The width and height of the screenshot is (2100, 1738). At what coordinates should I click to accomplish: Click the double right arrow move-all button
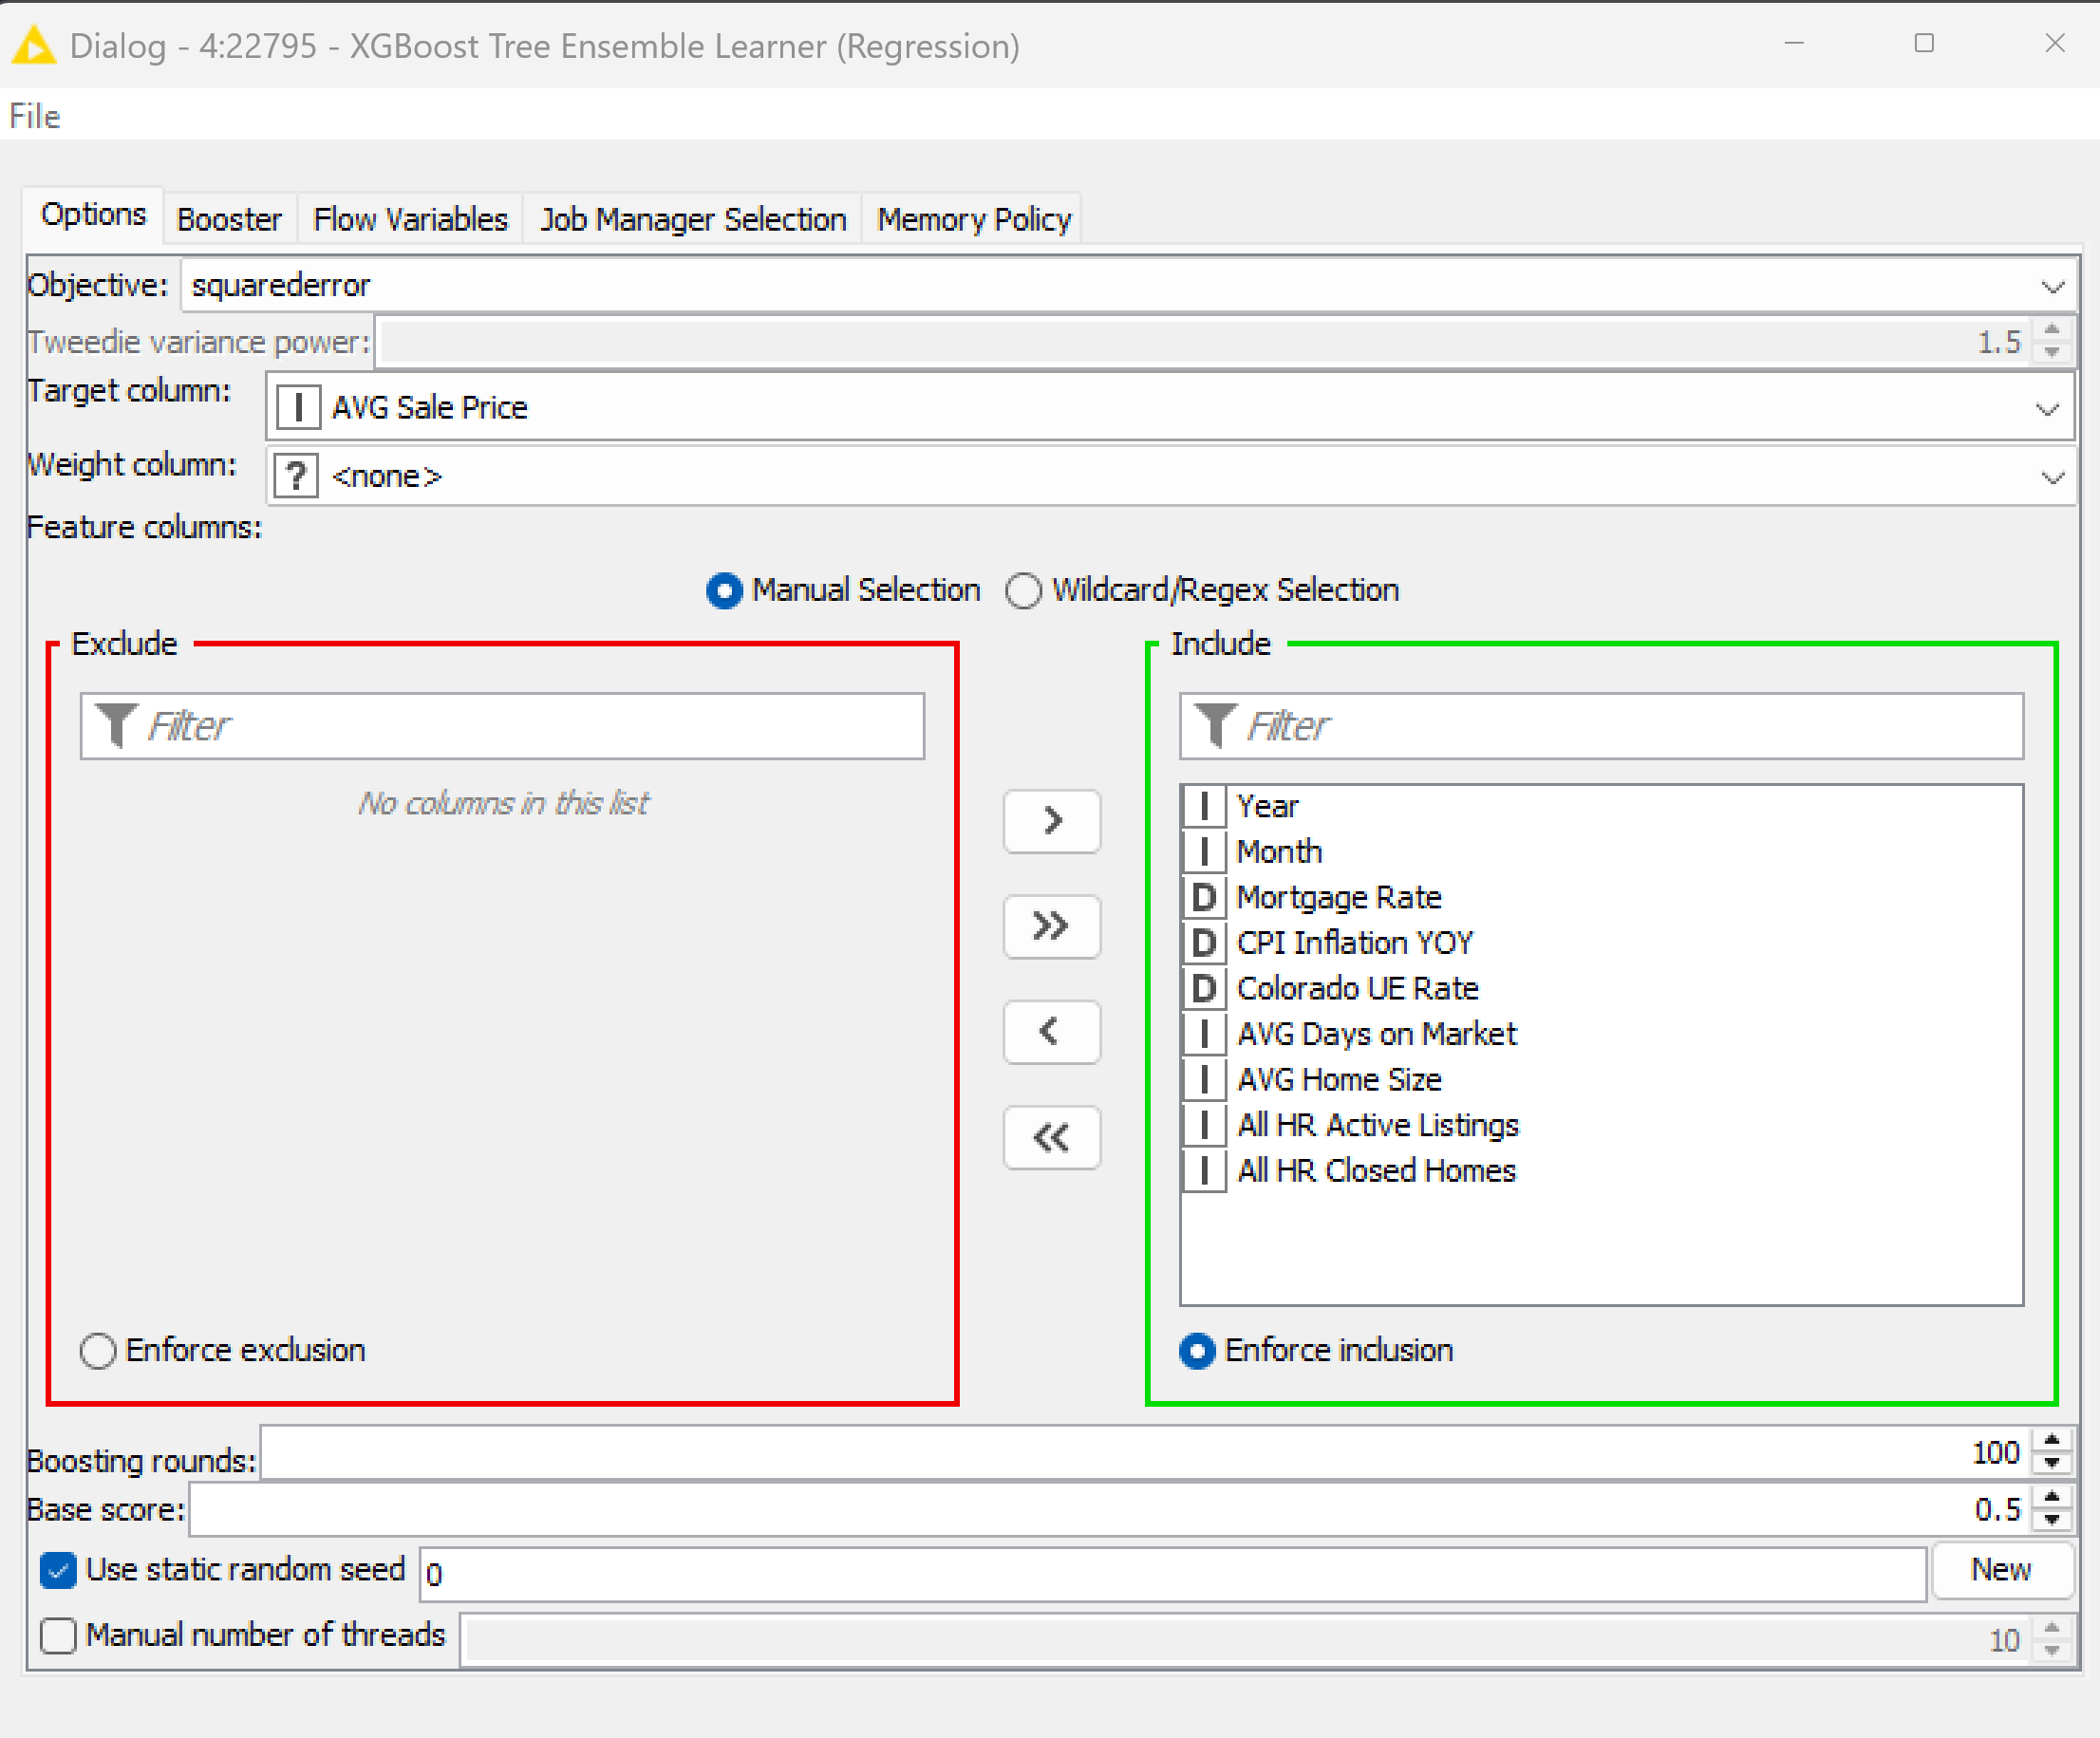tap(1051, 926)
